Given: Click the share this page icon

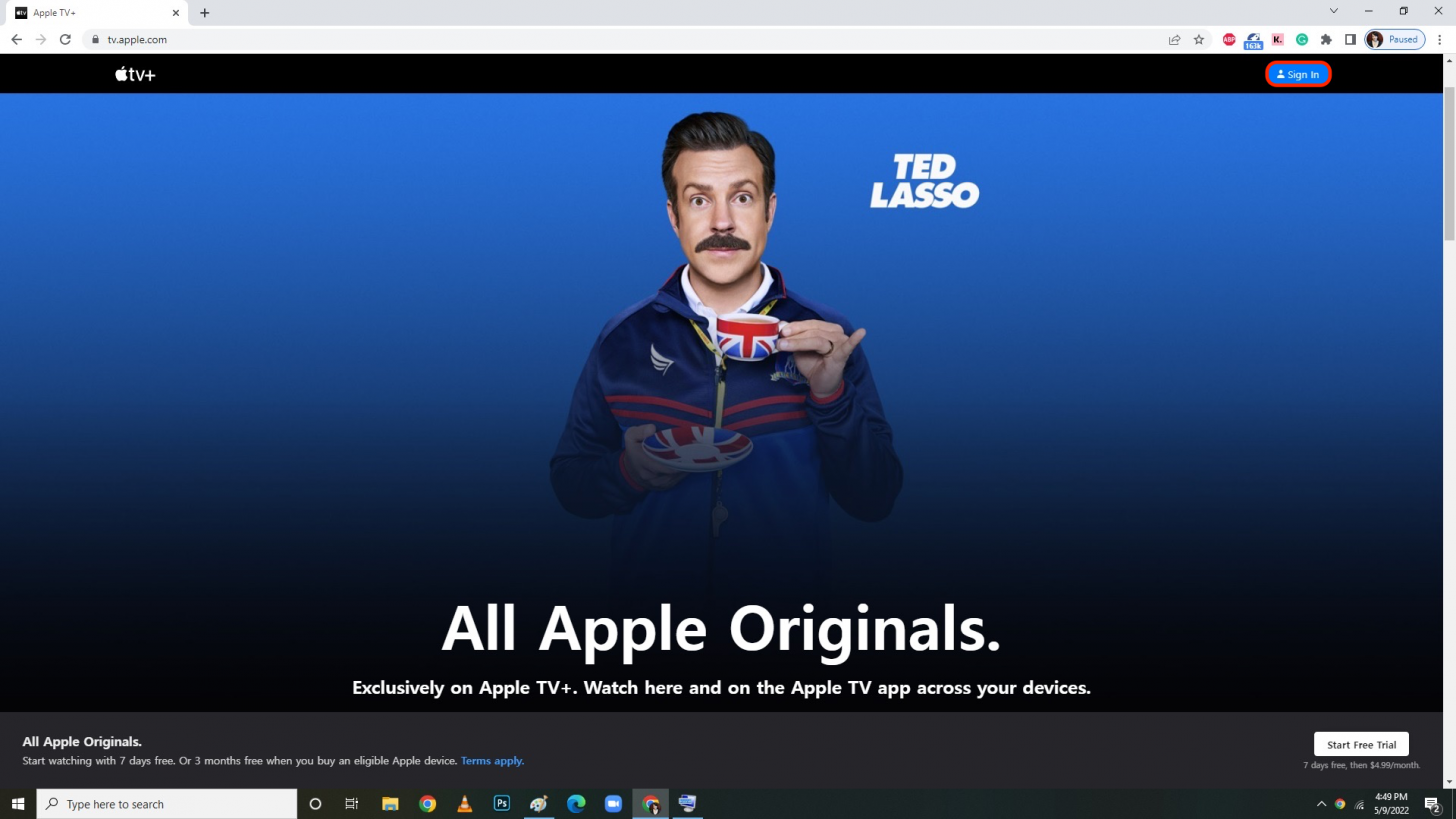Looking at the screenshot, I should click(1174, 40).
